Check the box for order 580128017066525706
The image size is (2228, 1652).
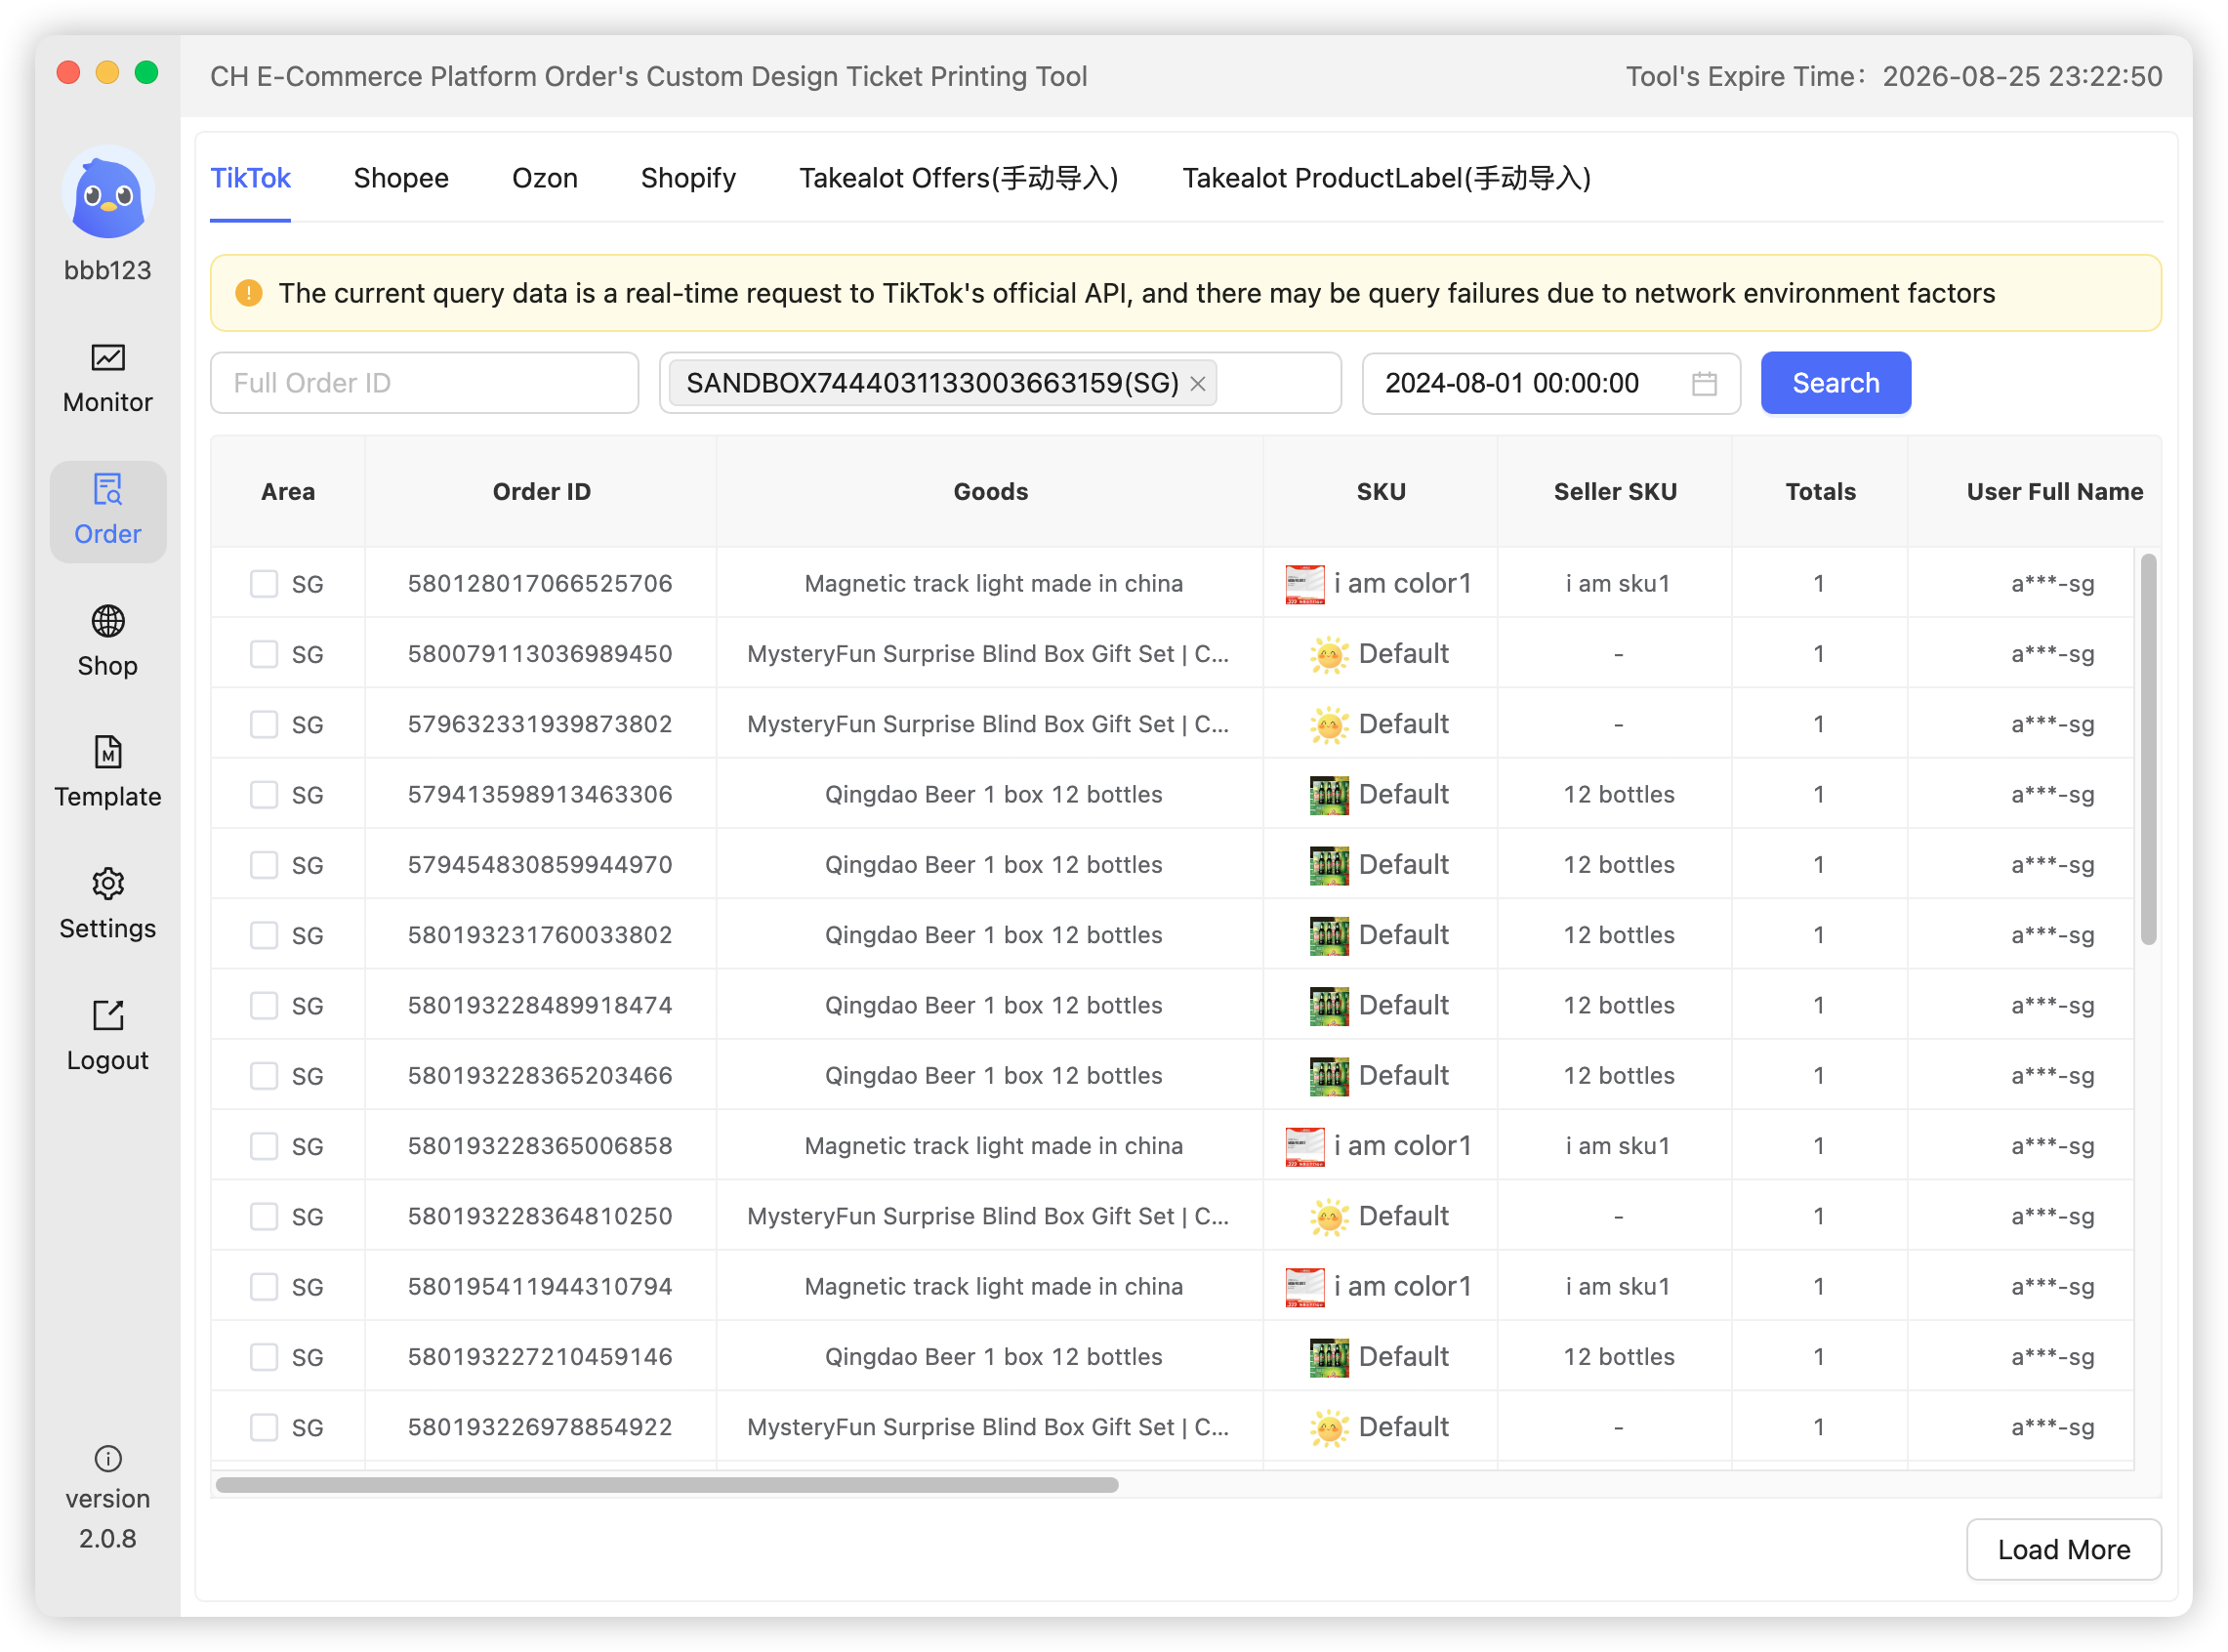click(264, 585)
